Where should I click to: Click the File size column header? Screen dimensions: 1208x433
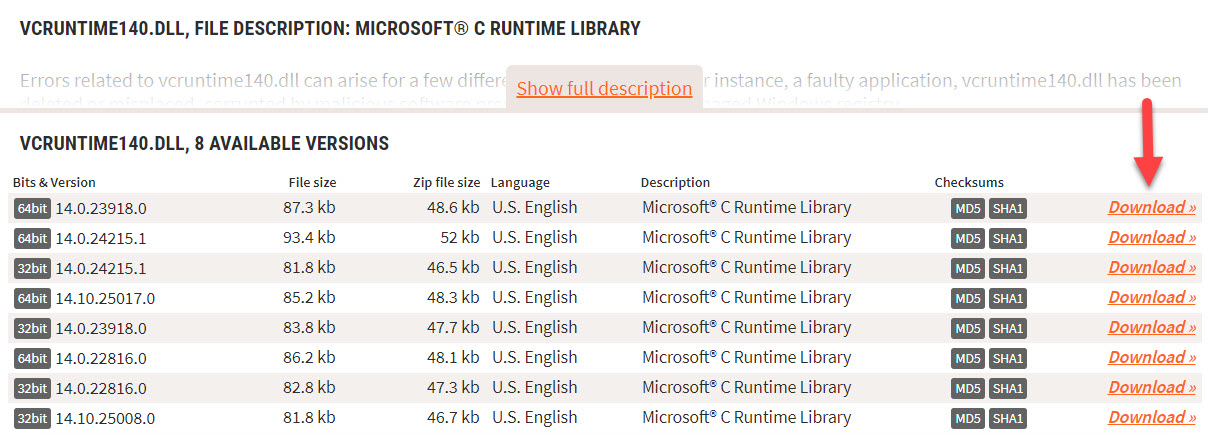click(x=311, y=183)
